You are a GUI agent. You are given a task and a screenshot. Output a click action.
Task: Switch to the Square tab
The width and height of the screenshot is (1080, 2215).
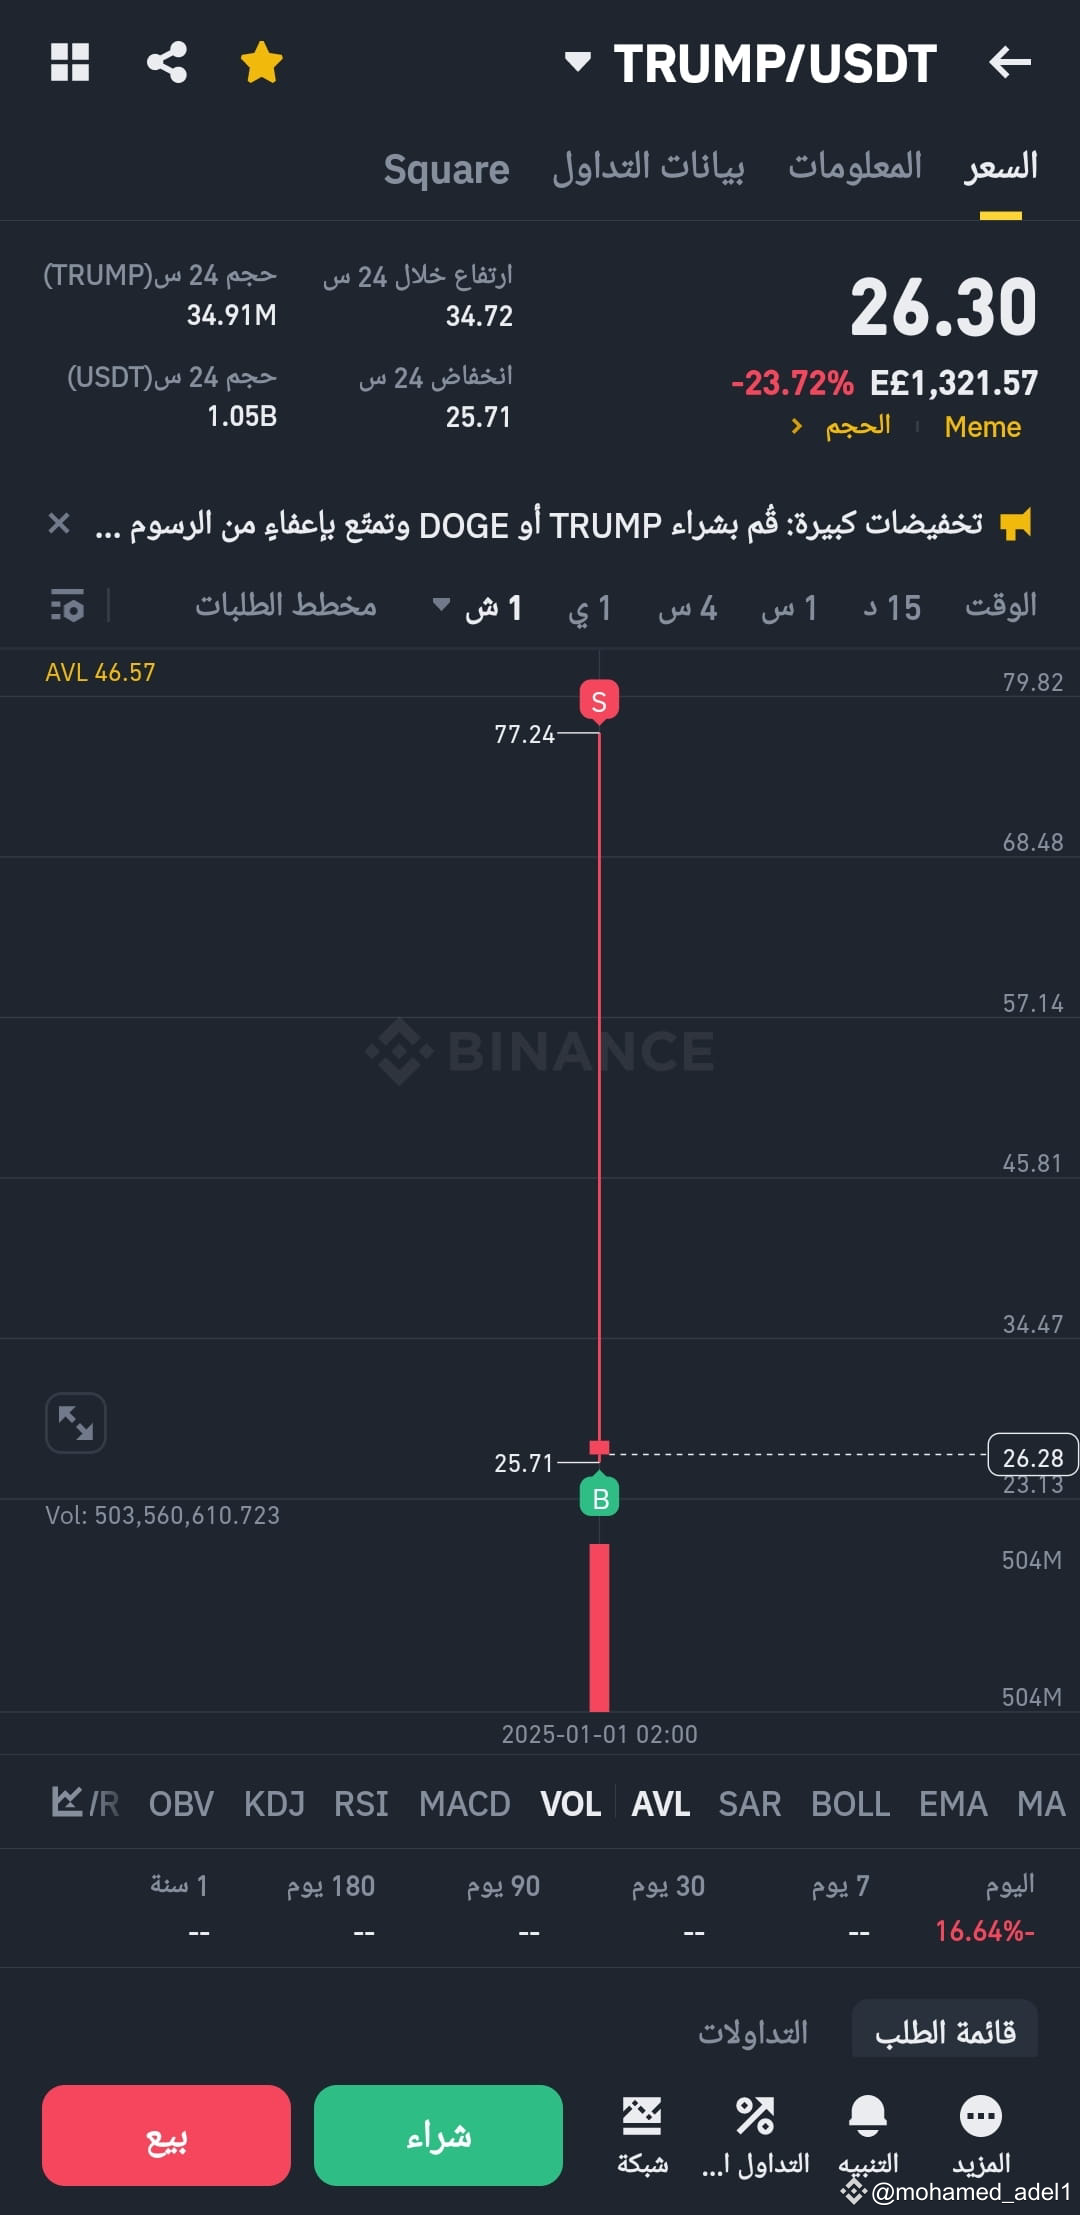[446, 168]
